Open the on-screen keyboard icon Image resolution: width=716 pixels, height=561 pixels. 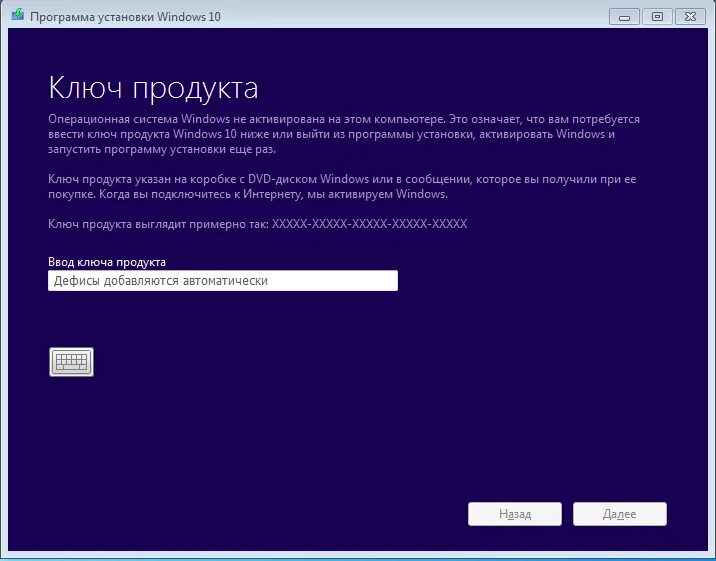[71, 362]
